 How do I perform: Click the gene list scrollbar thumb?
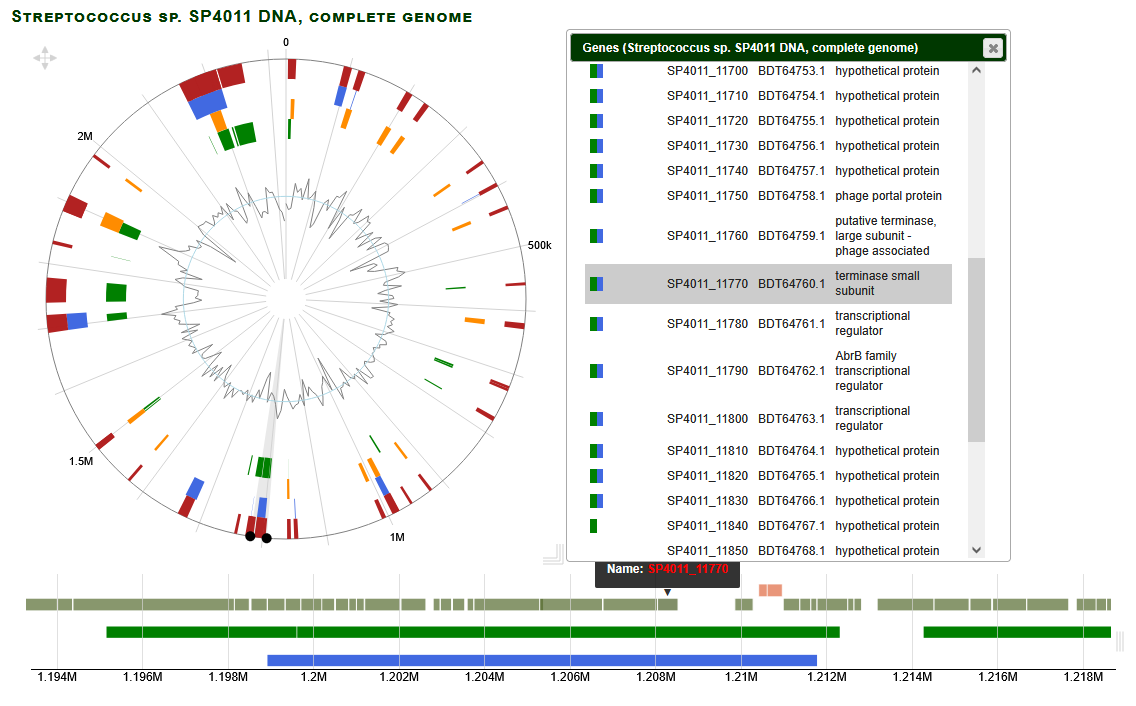976,349
